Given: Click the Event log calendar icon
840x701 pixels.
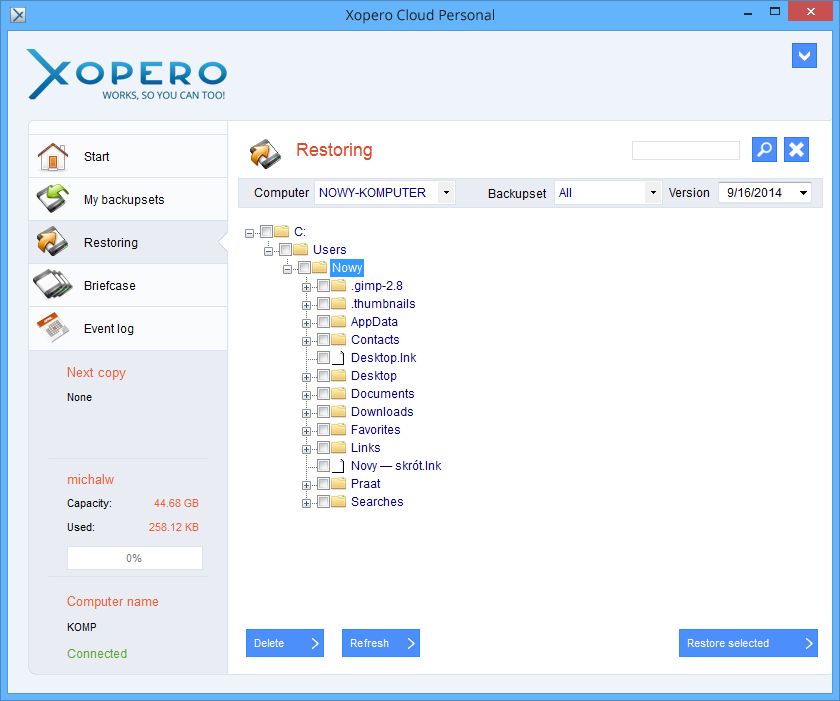Looking at the screenshot, I should click(52, 327).
